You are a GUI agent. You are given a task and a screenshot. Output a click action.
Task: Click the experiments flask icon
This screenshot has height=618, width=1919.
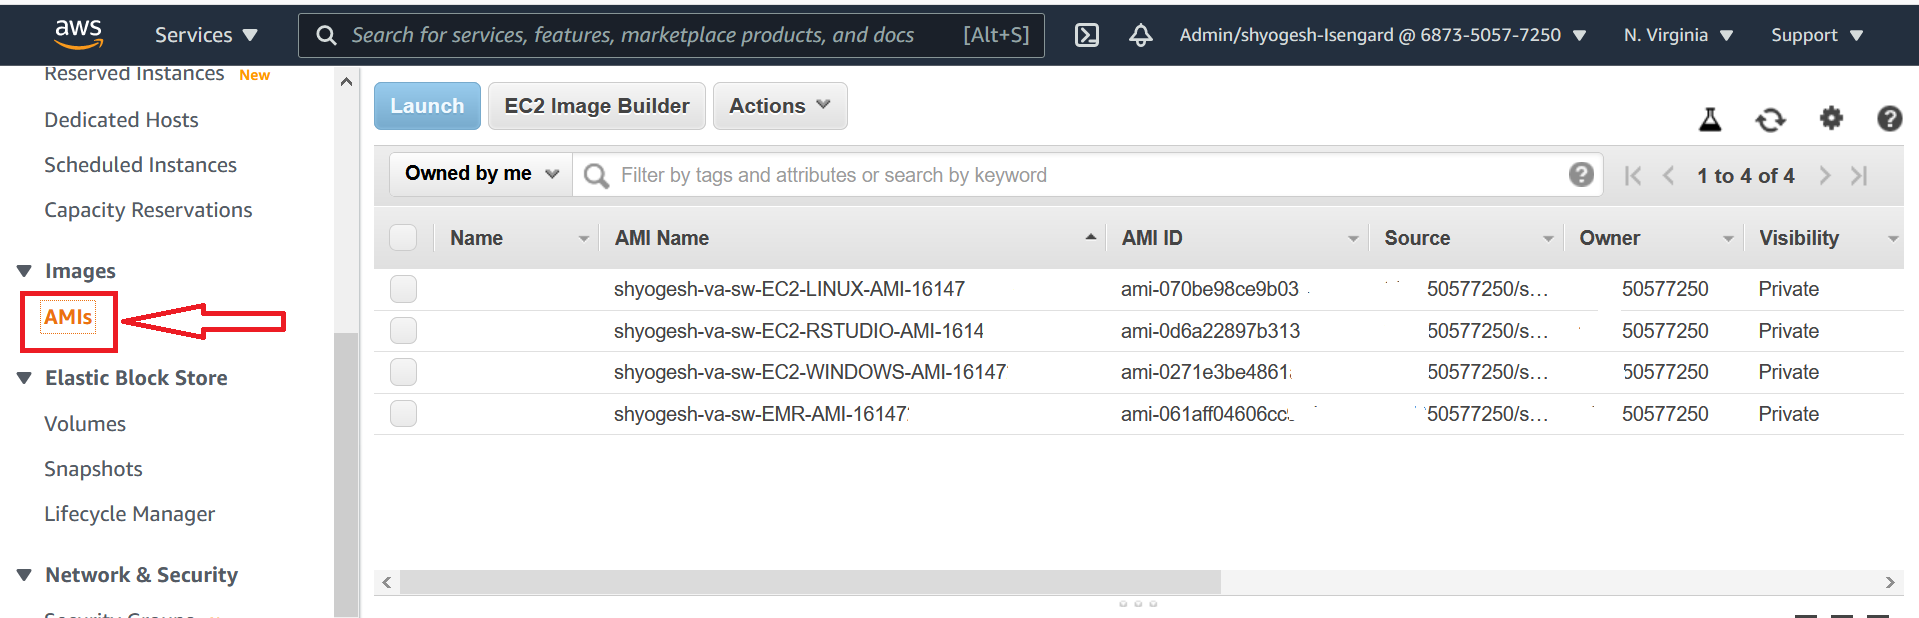tap(1710, 120)
